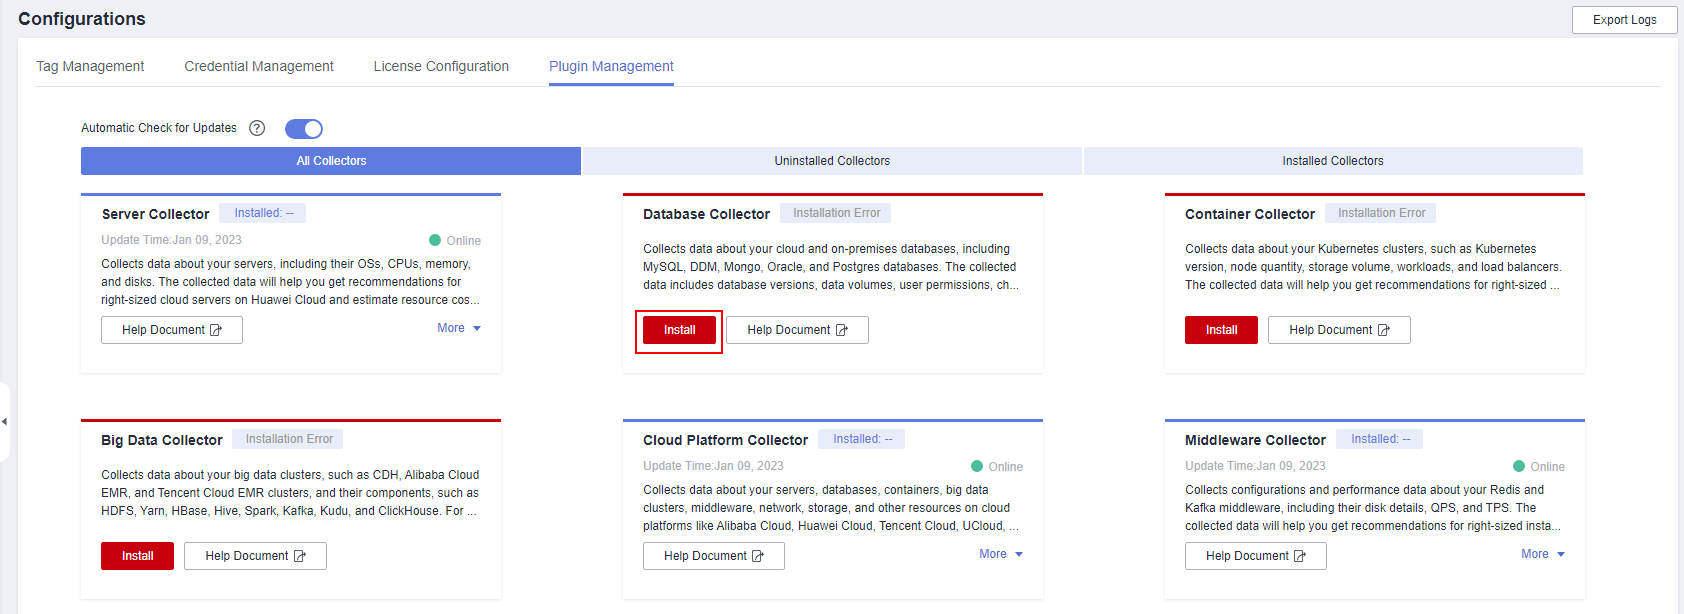
Task: Click the external link icon in Database Collector Help Document
Action: pos(842,330)
